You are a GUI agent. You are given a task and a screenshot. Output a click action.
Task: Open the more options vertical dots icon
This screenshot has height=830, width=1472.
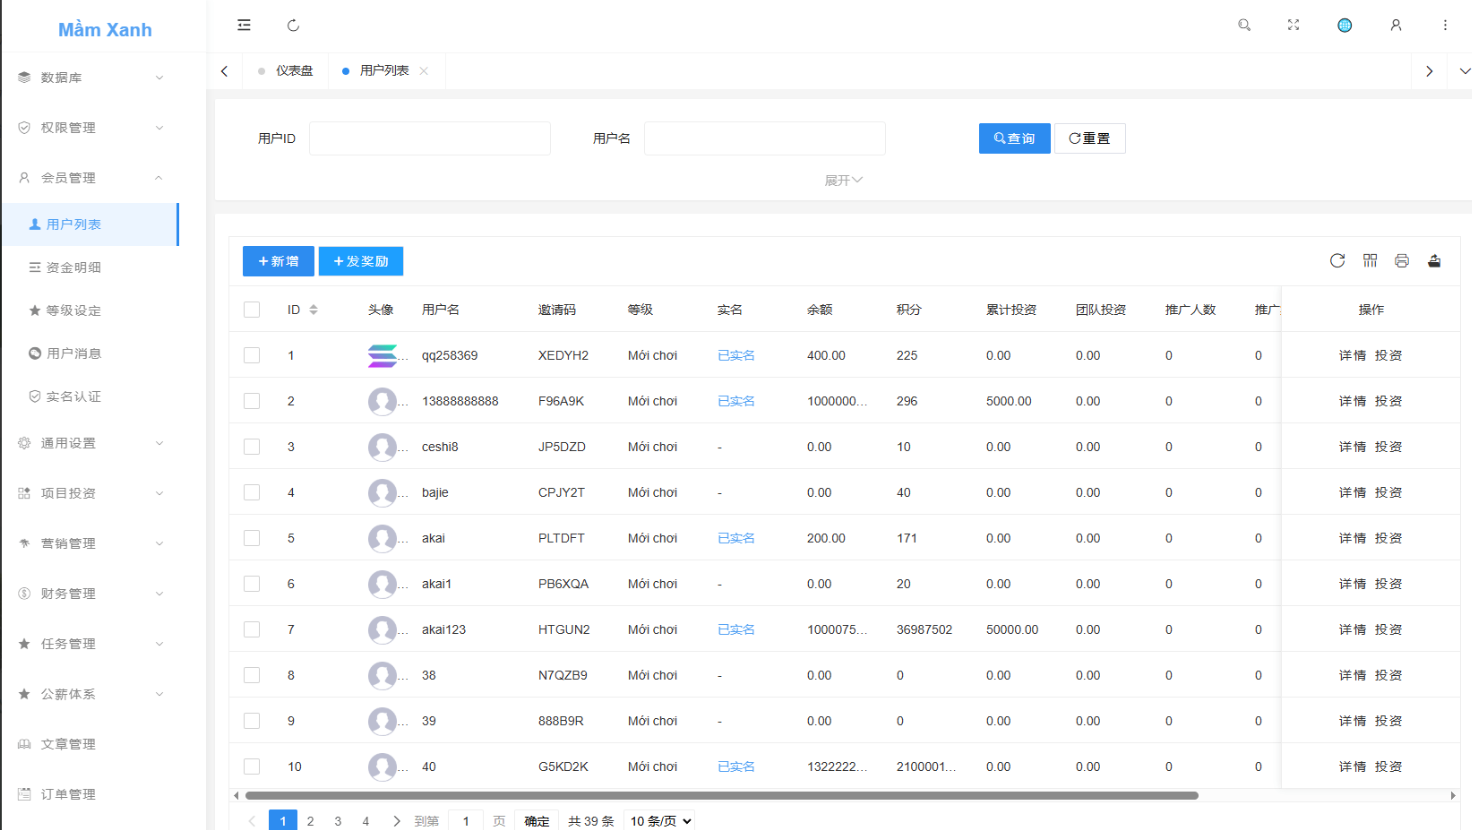(1445, 25)
